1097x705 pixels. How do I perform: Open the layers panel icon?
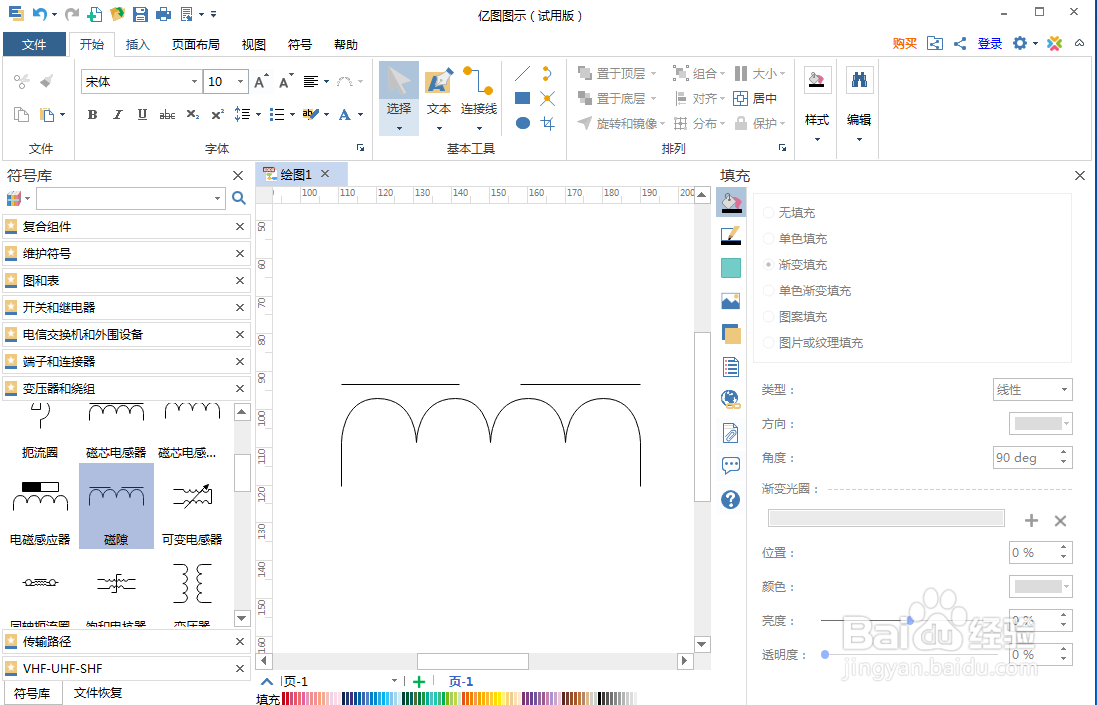(730, 334)
